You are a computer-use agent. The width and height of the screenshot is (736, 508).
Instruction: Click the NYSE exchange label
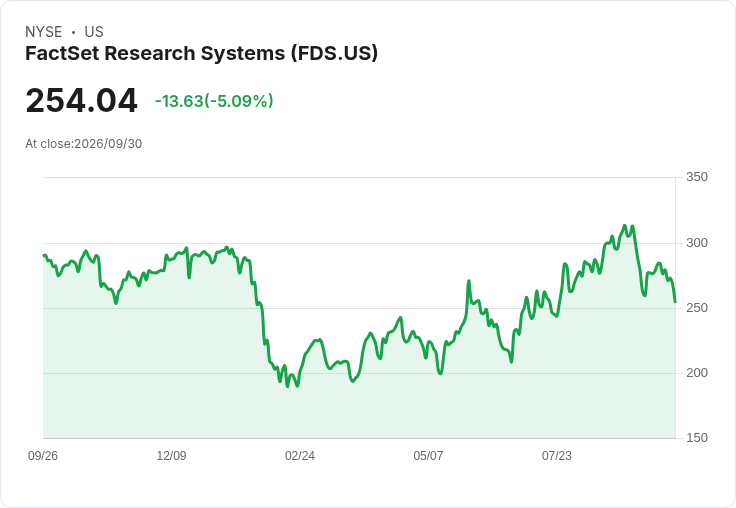44,32
